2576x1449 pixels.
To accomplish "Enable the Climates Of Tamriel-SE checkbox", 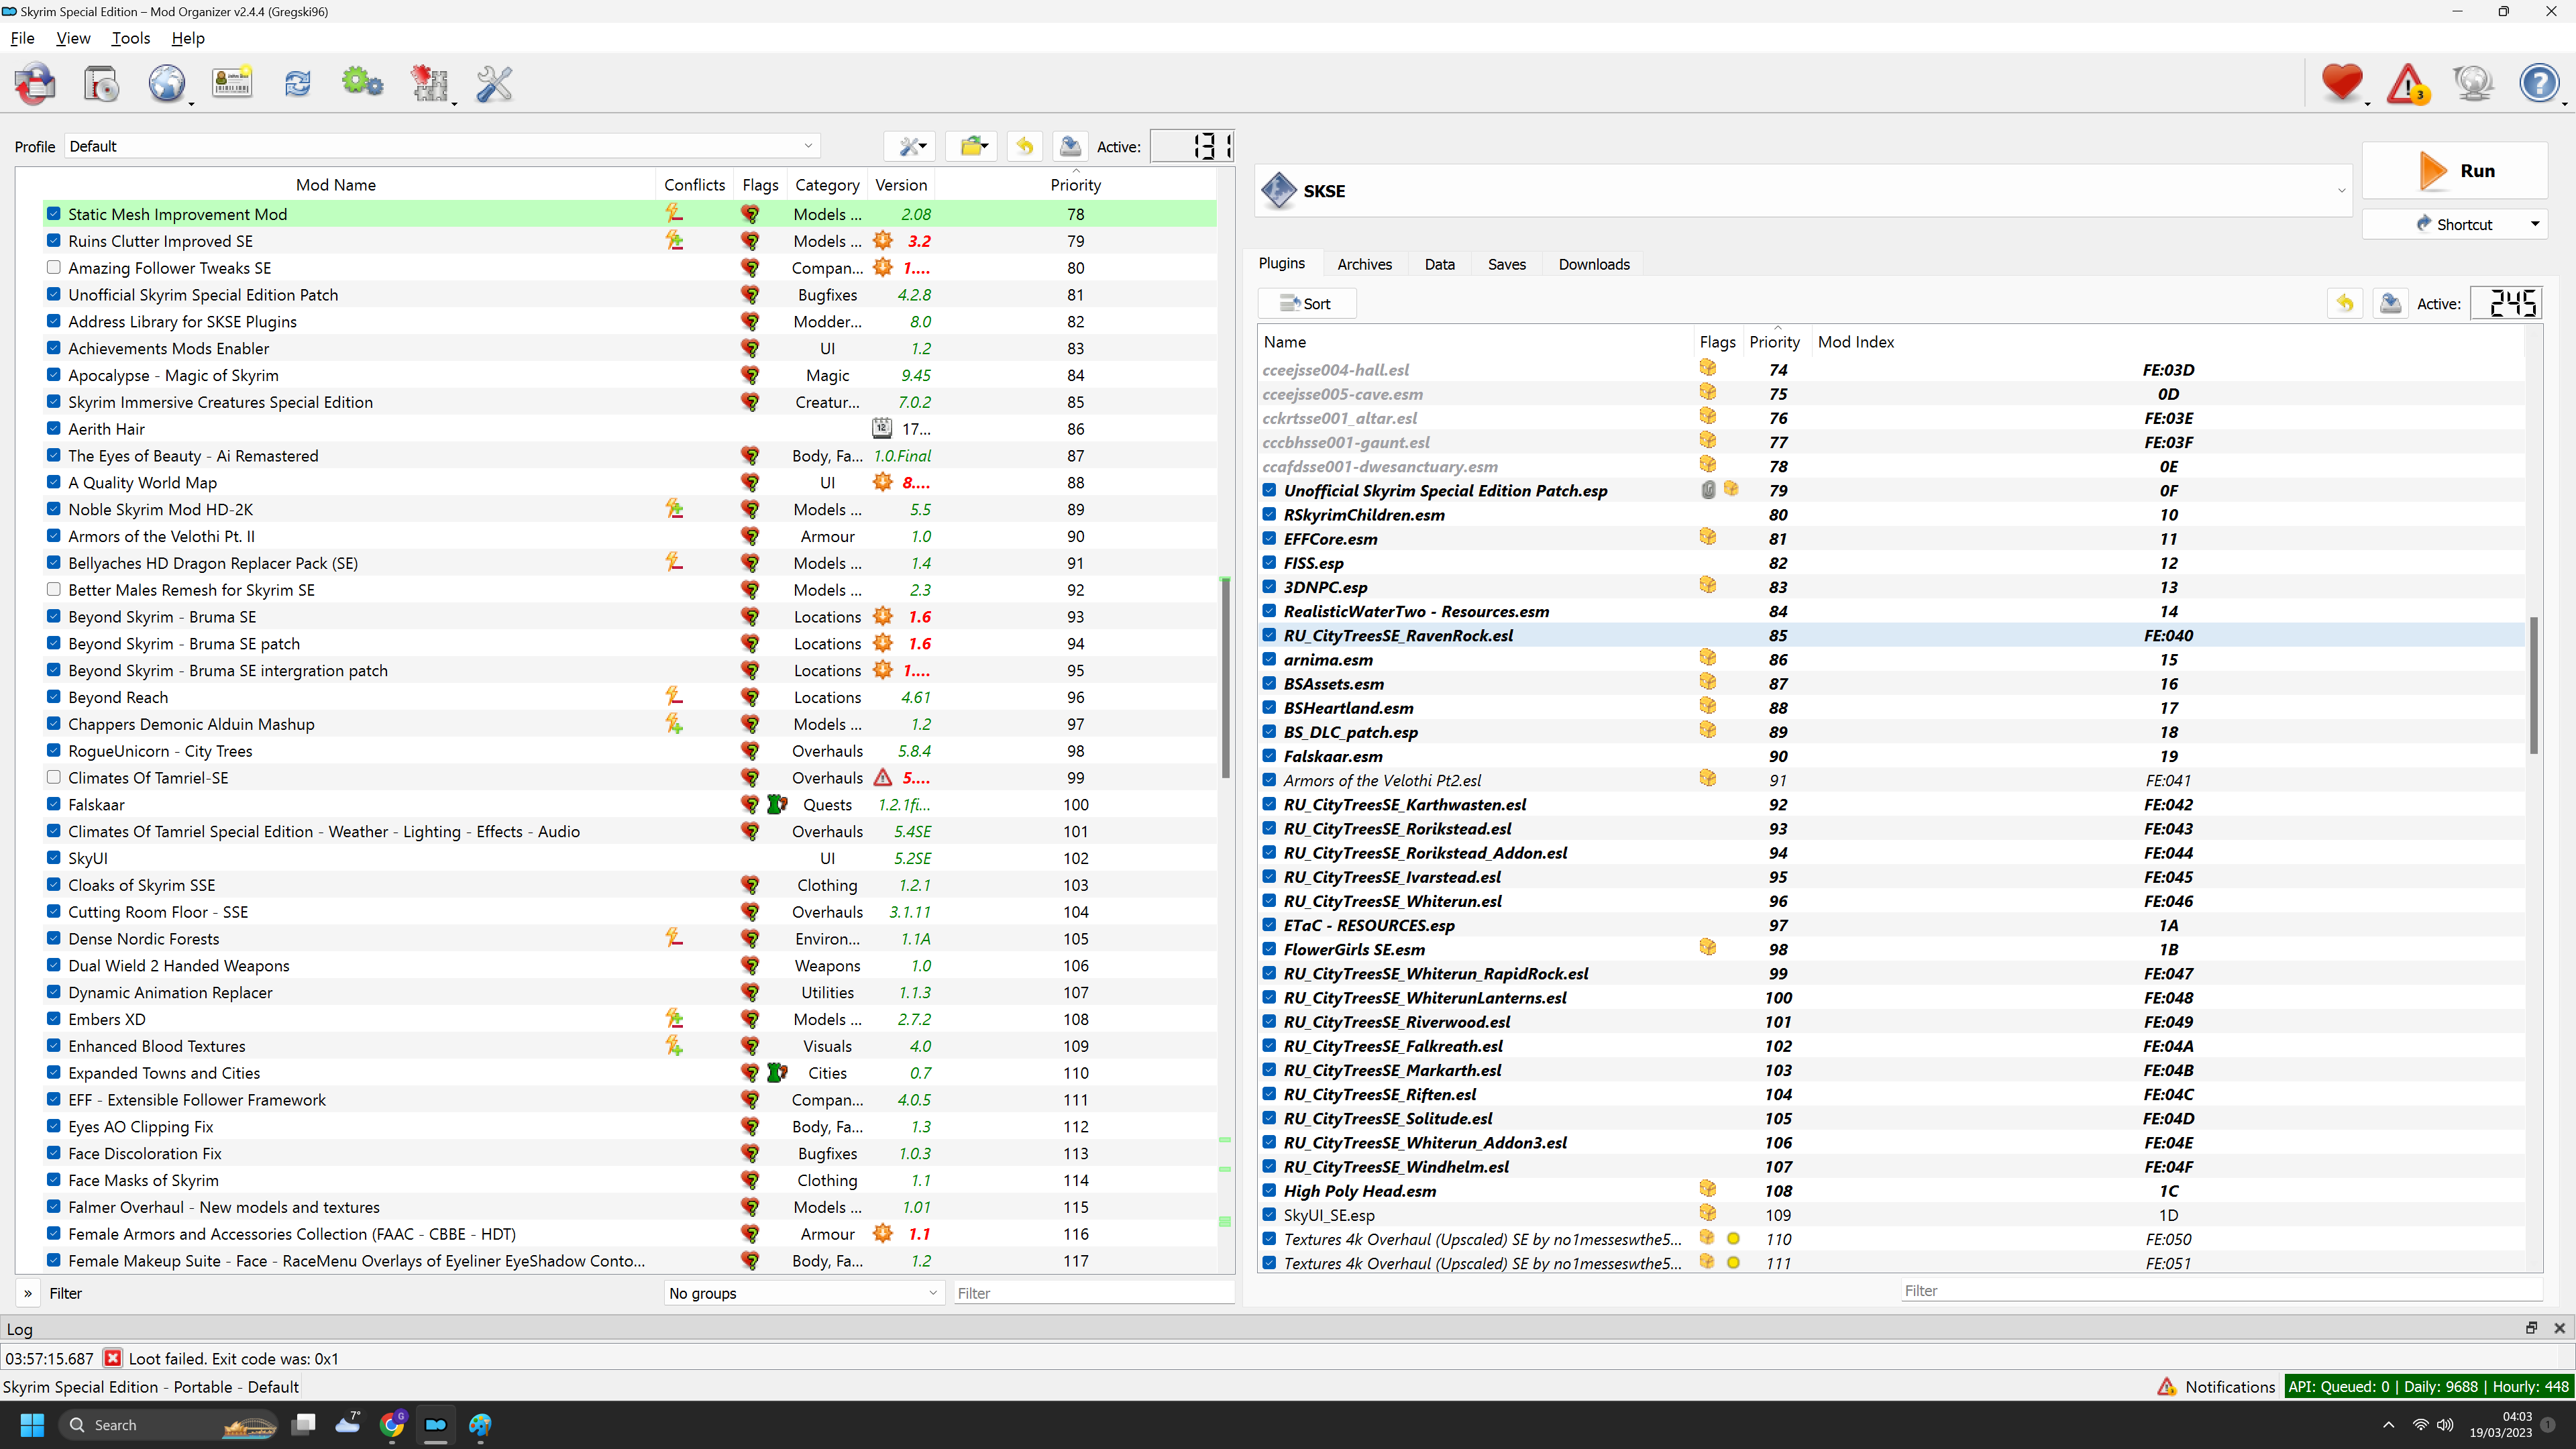I will (54, 777).
